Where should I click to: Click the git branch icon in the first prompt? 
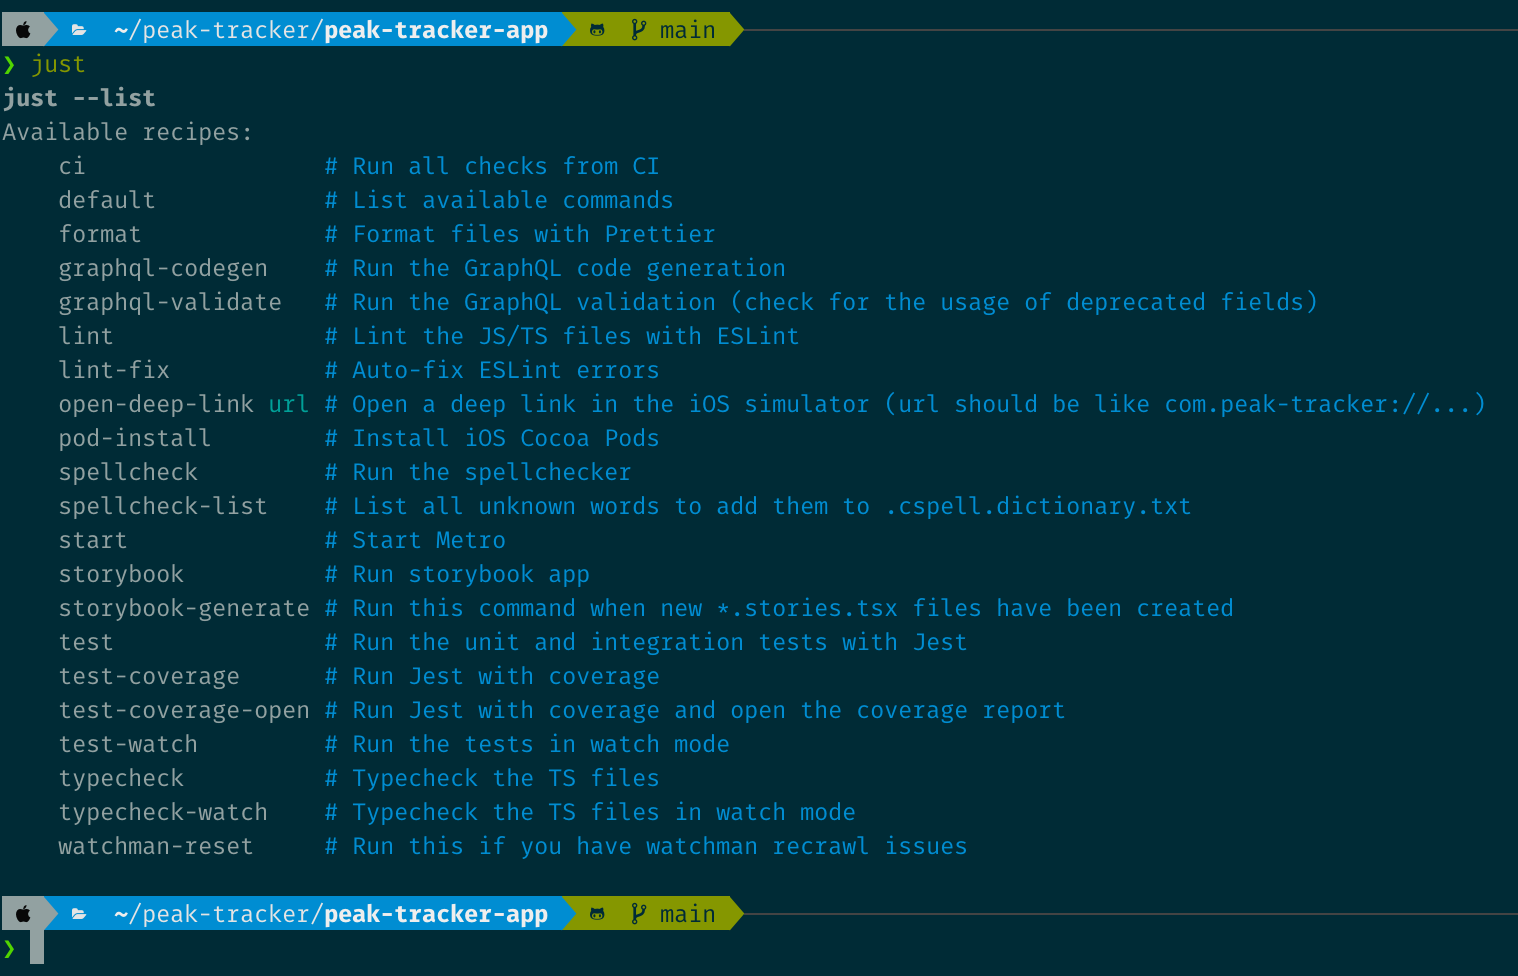[x=638, y=30]
